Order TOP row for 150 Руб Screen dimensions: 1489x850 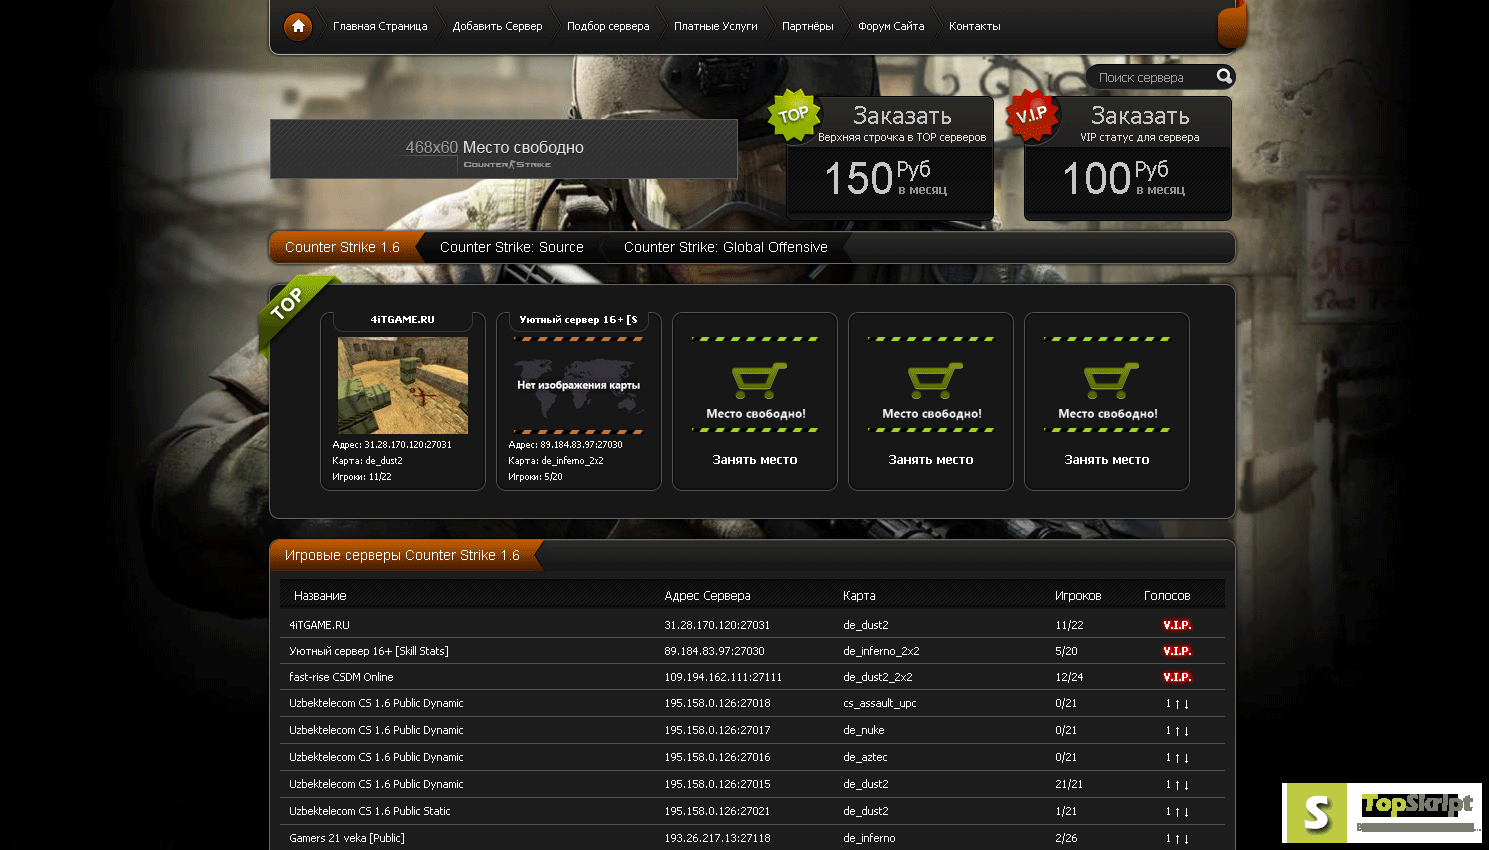click(890, 158)
